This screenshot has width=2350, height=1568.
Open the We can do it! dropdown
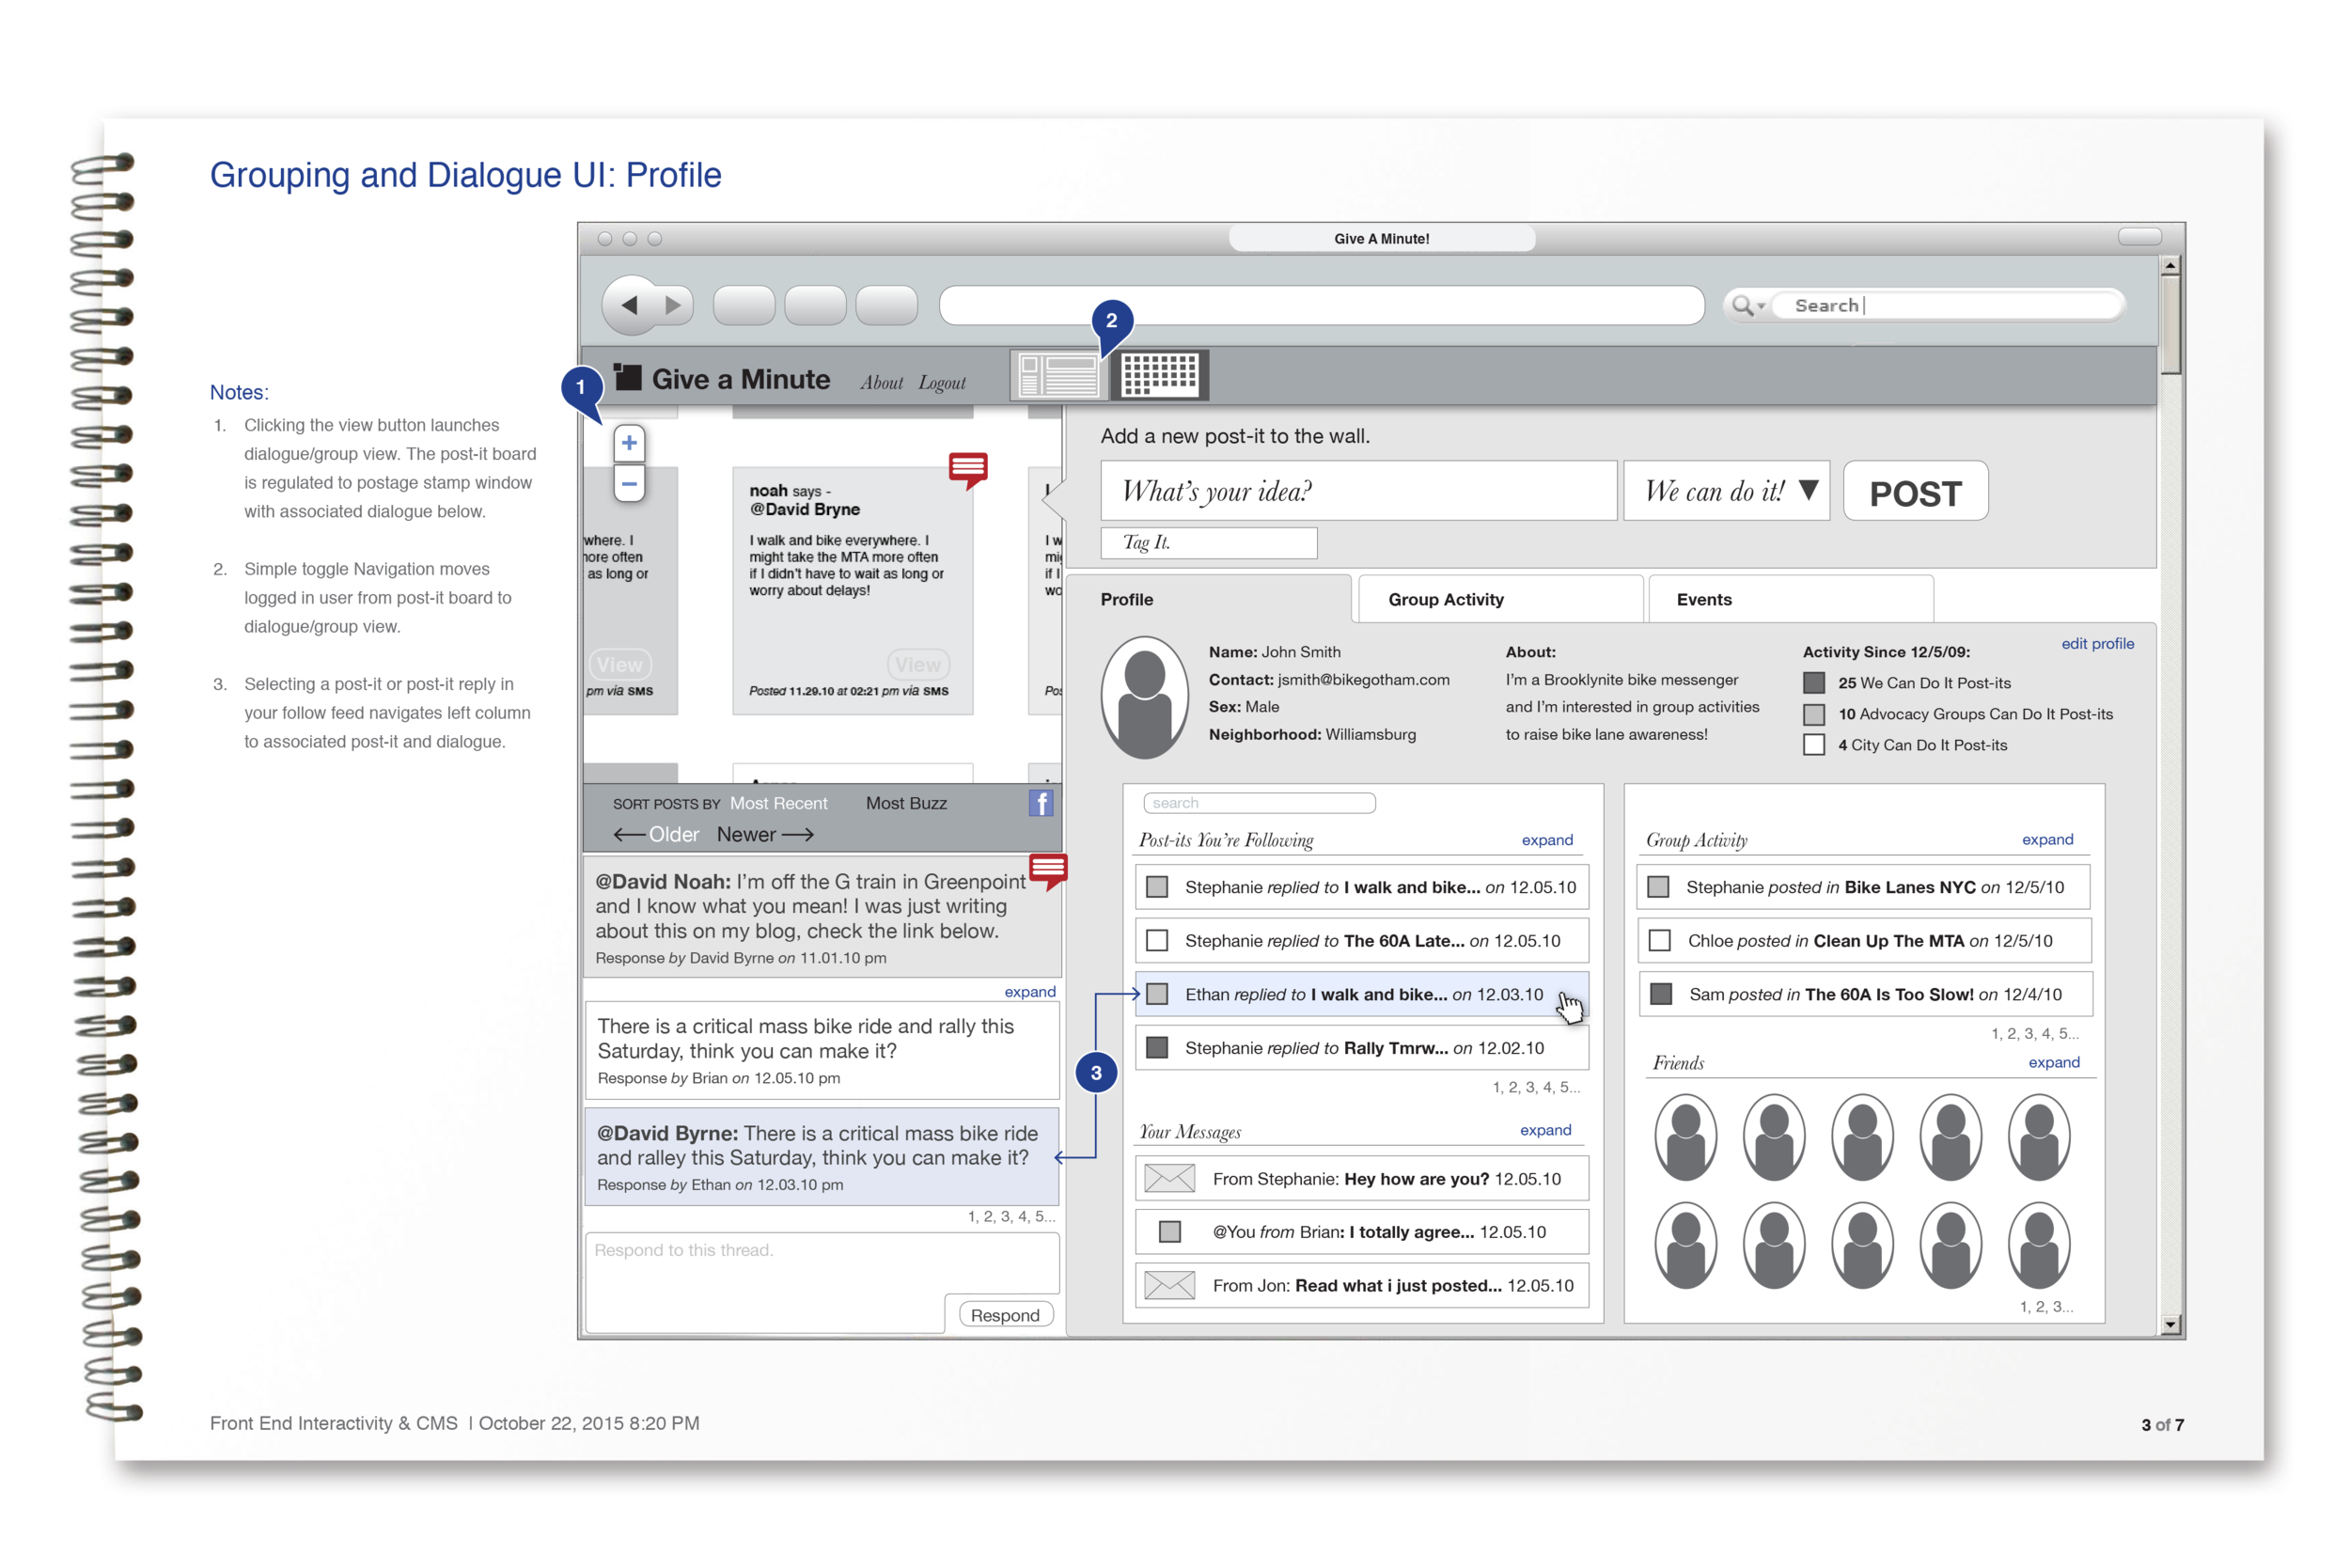tap(1726, 490)
